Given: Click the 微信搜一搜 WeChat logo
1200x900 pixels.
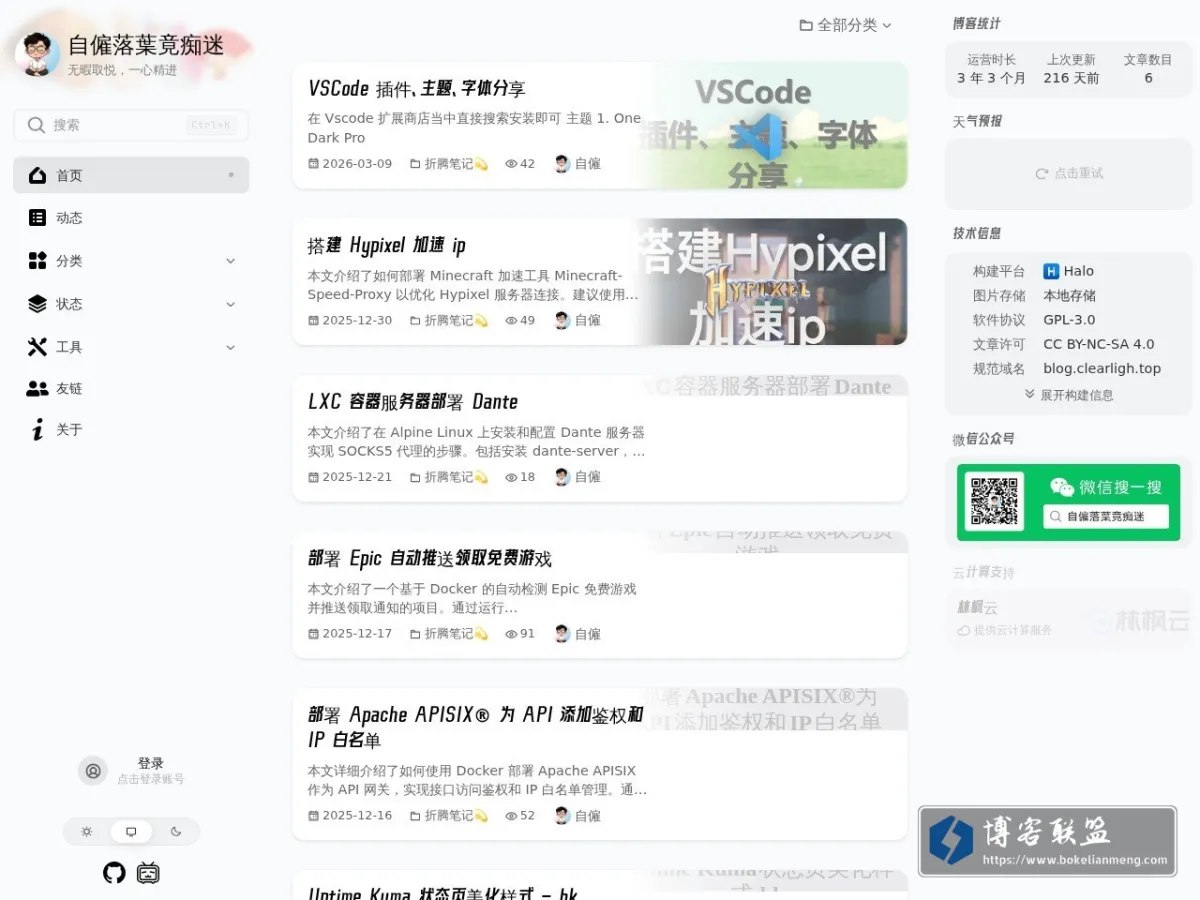Looking at the screenshot, I should click(x=1062, y=487).
